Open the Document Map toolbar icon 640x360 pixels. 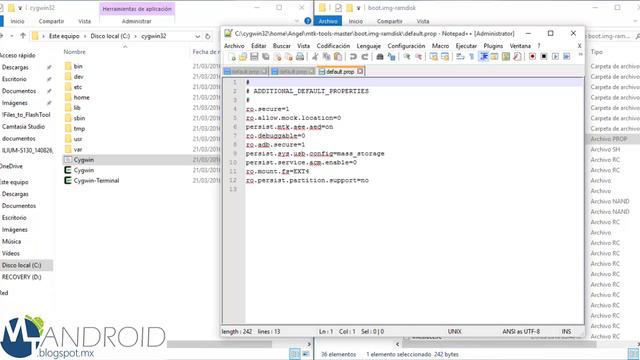click(506, 57)
